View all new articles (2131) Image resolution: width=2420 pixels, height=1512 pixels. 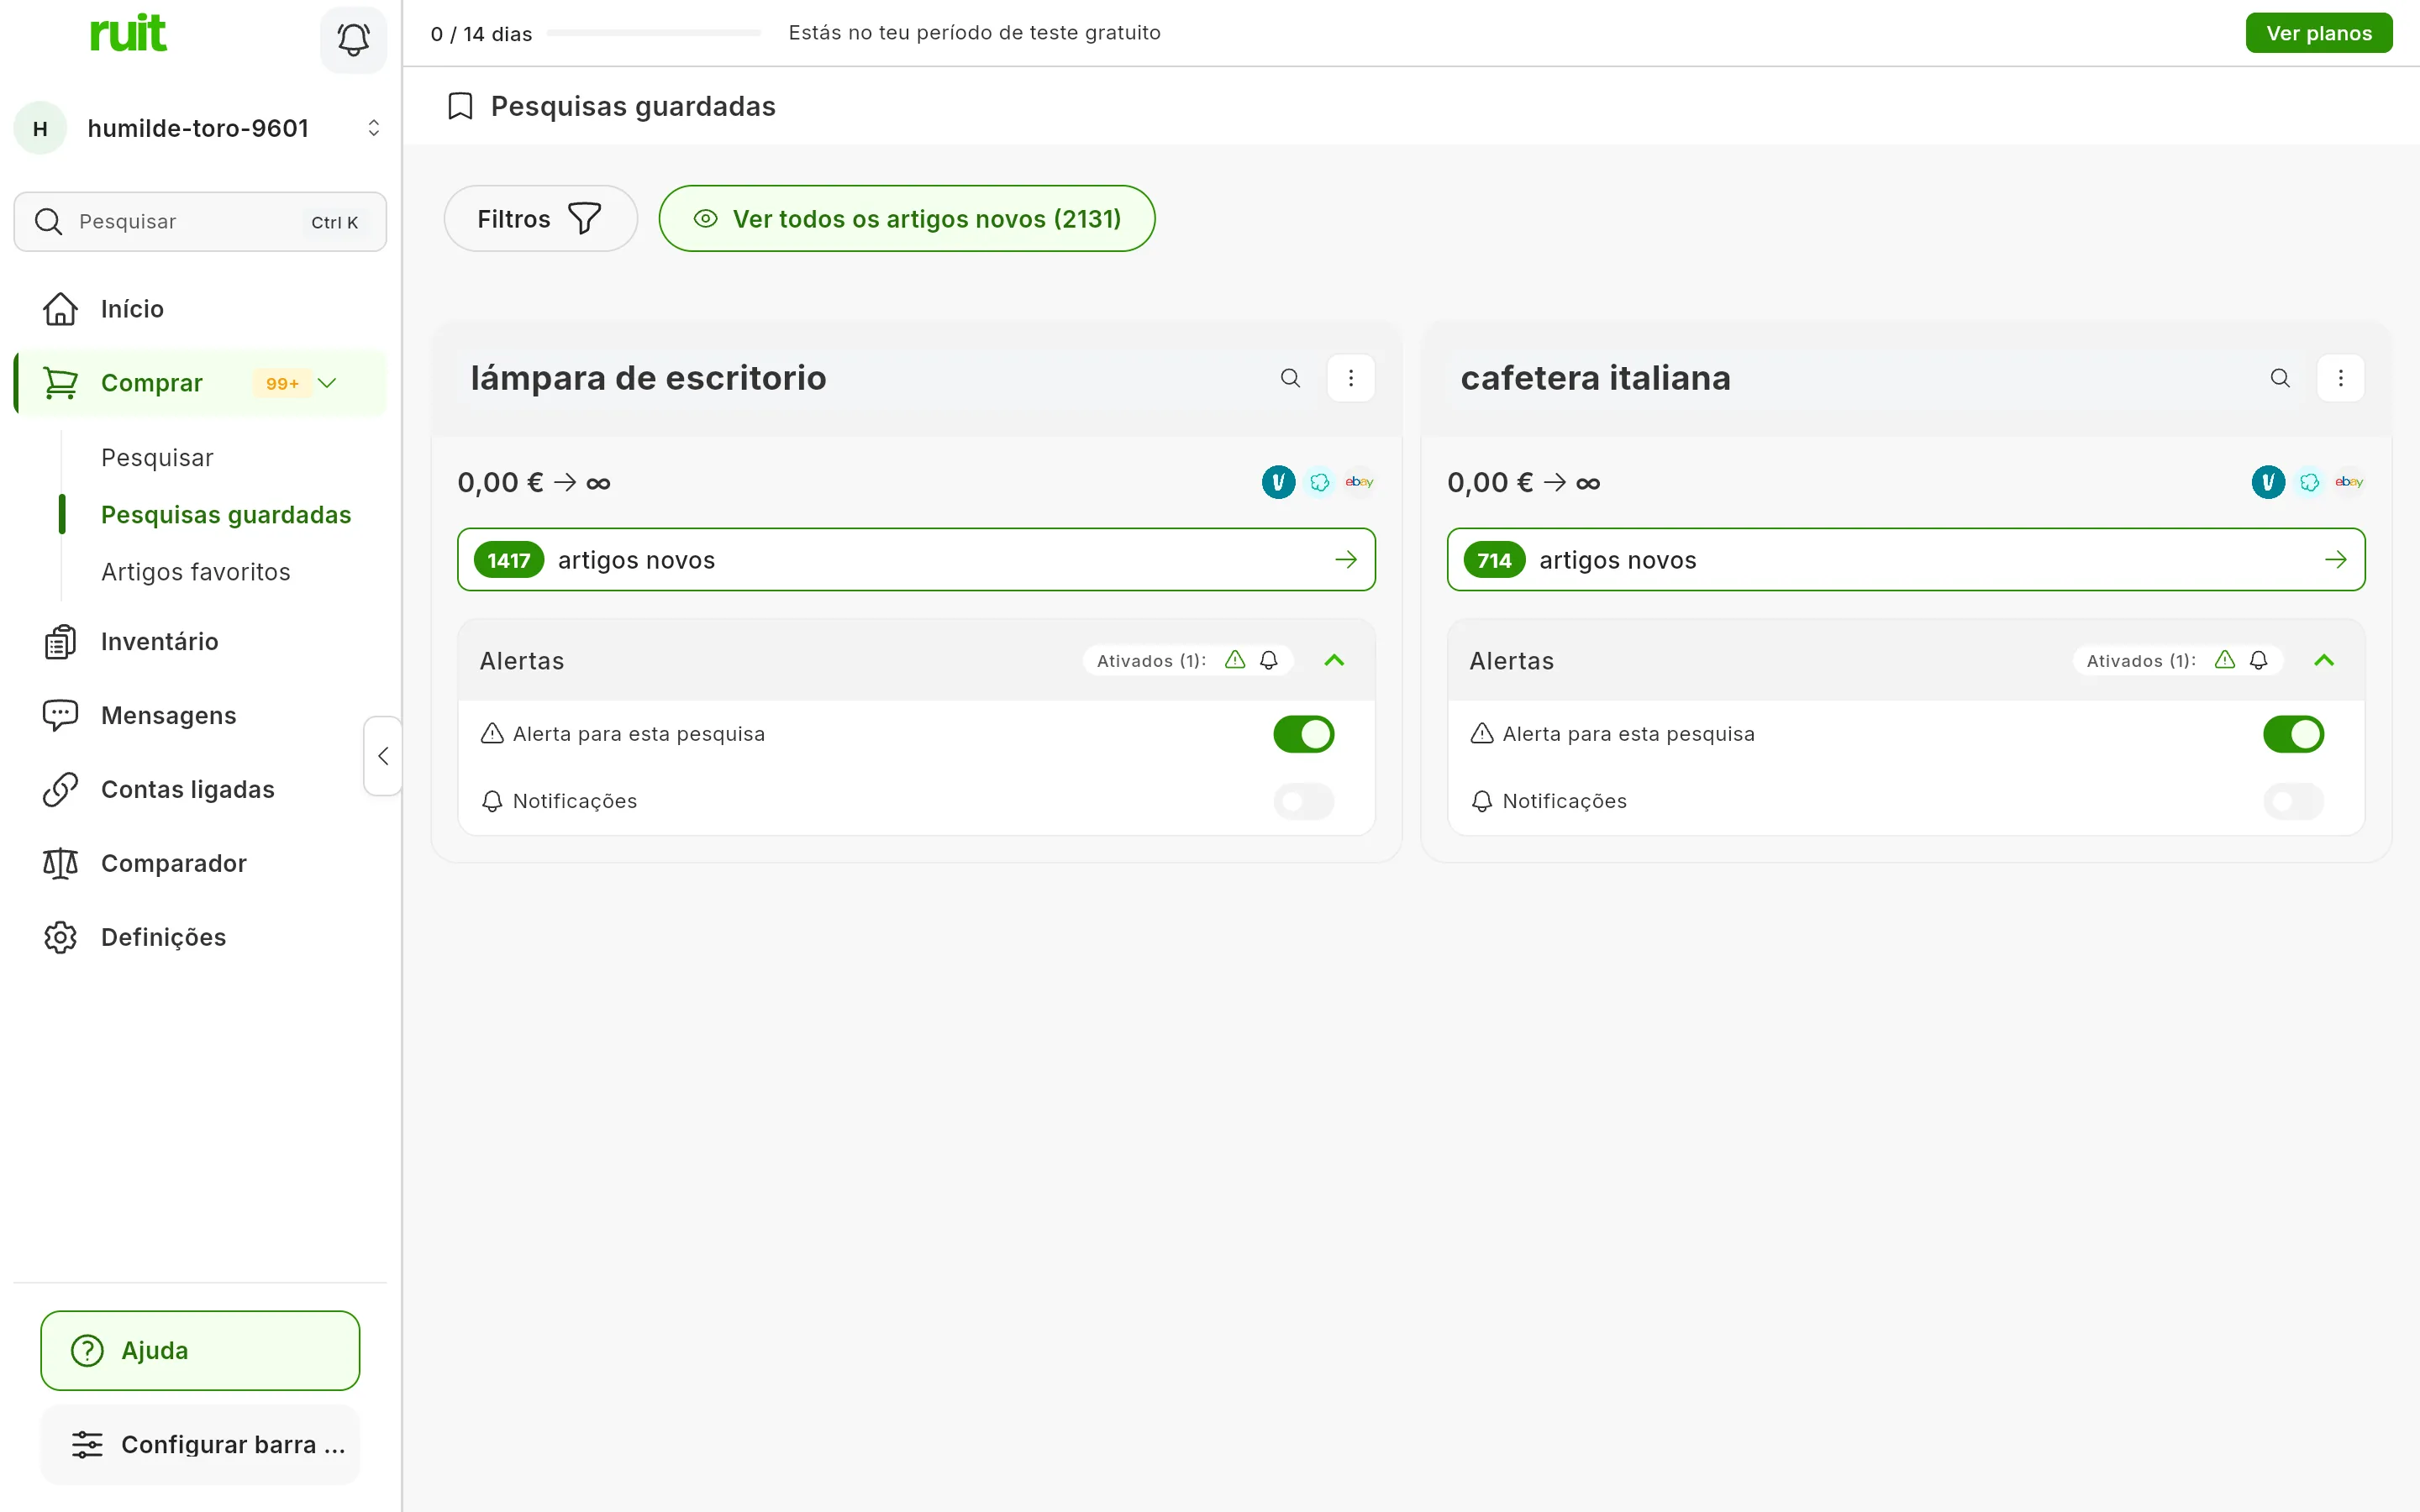(x=906, y=218)
